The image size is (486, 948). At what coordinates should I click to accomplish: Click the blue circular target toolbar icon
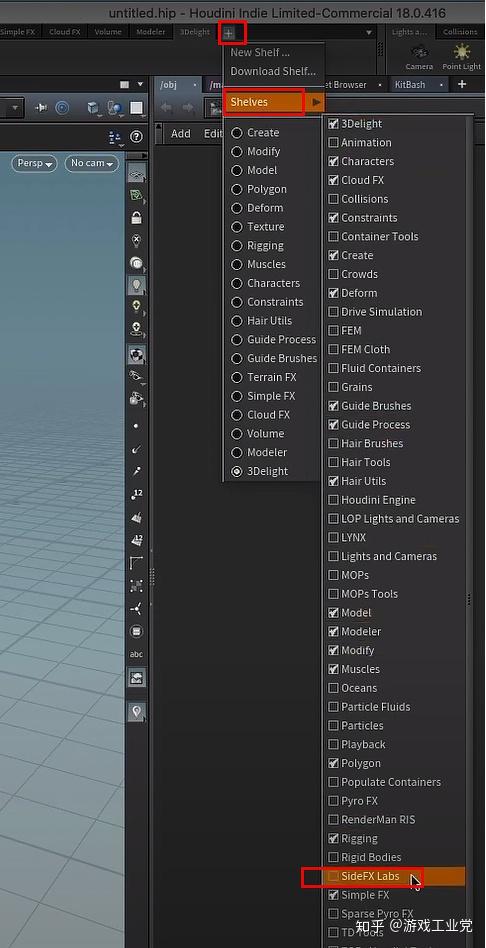click(62, 108)
